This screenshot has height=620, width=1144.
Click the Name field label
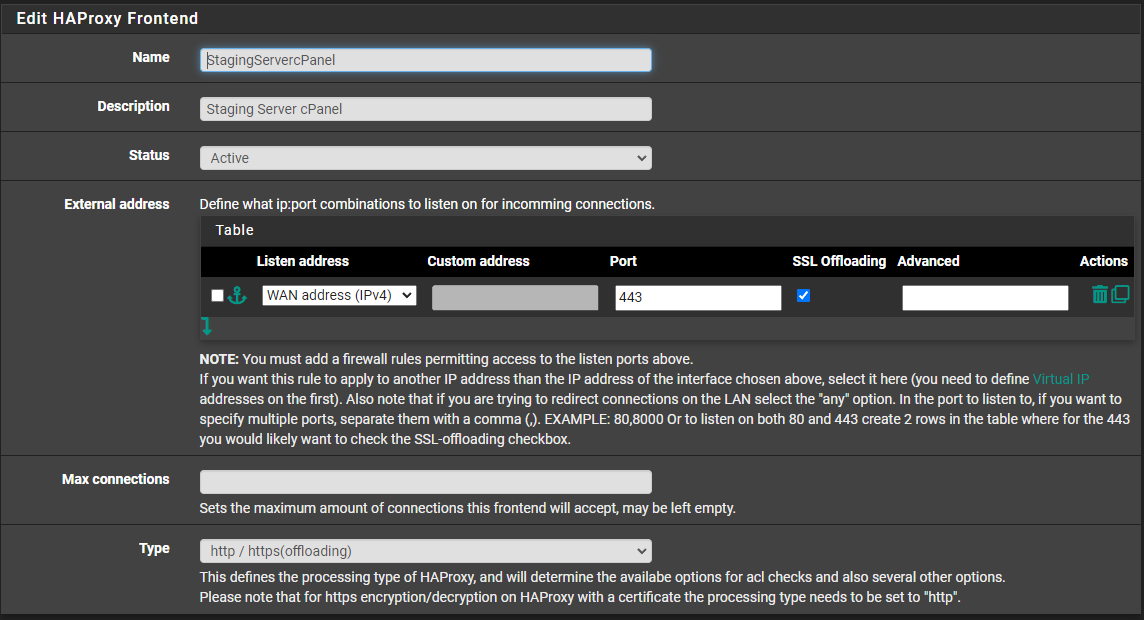pyautogui.click(x=151, y=58)
